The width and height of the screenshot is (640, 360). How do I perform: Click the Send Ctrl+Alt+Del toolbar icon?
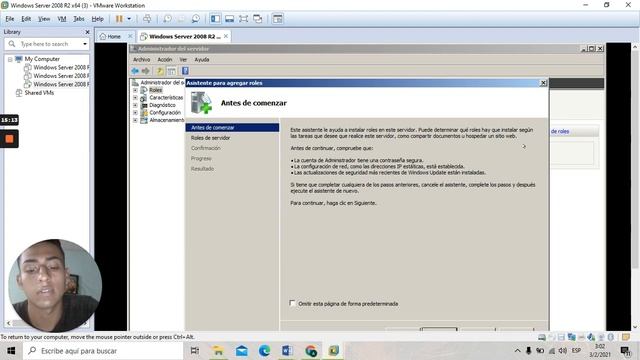point(147,19)
